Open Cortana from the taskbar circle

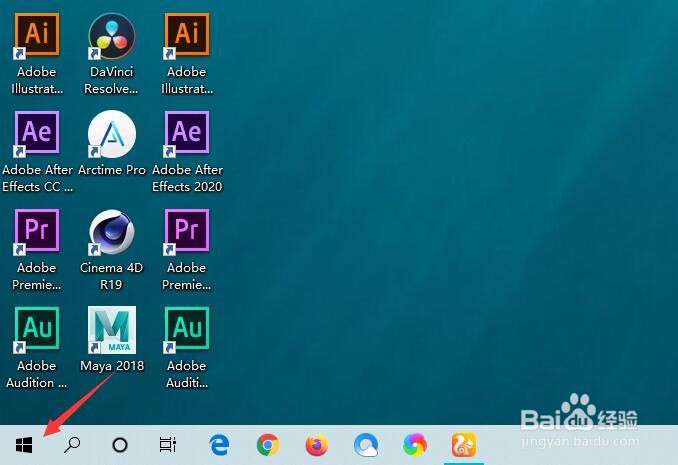tap(120, 445)
